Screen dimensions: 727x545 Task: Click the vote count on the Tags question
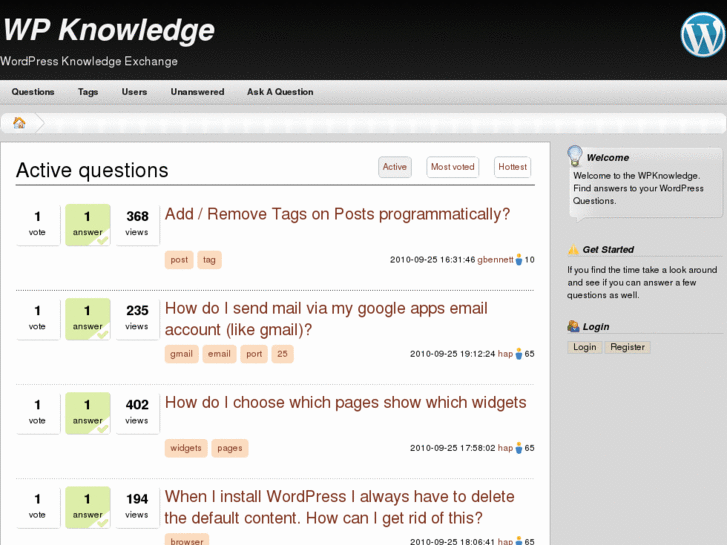[x=38, y=225]
